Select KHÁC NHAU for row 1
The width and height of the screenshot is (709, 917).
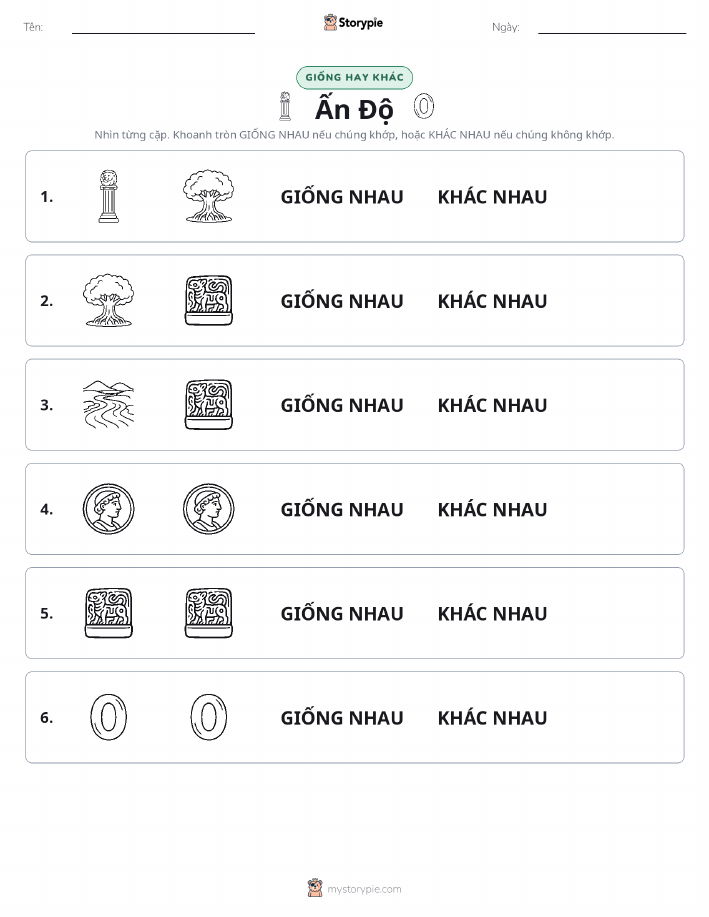pyautogui.click(x=493, y=197)
